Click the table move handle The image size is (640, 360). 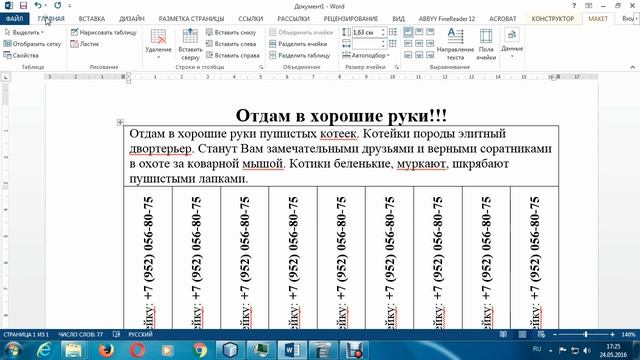point(120,122)
